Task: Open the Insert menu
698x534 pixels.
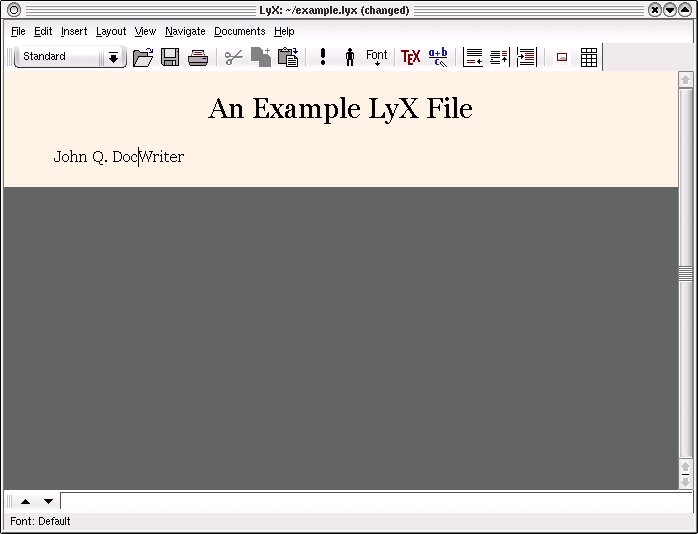Action: click(74, 31)
